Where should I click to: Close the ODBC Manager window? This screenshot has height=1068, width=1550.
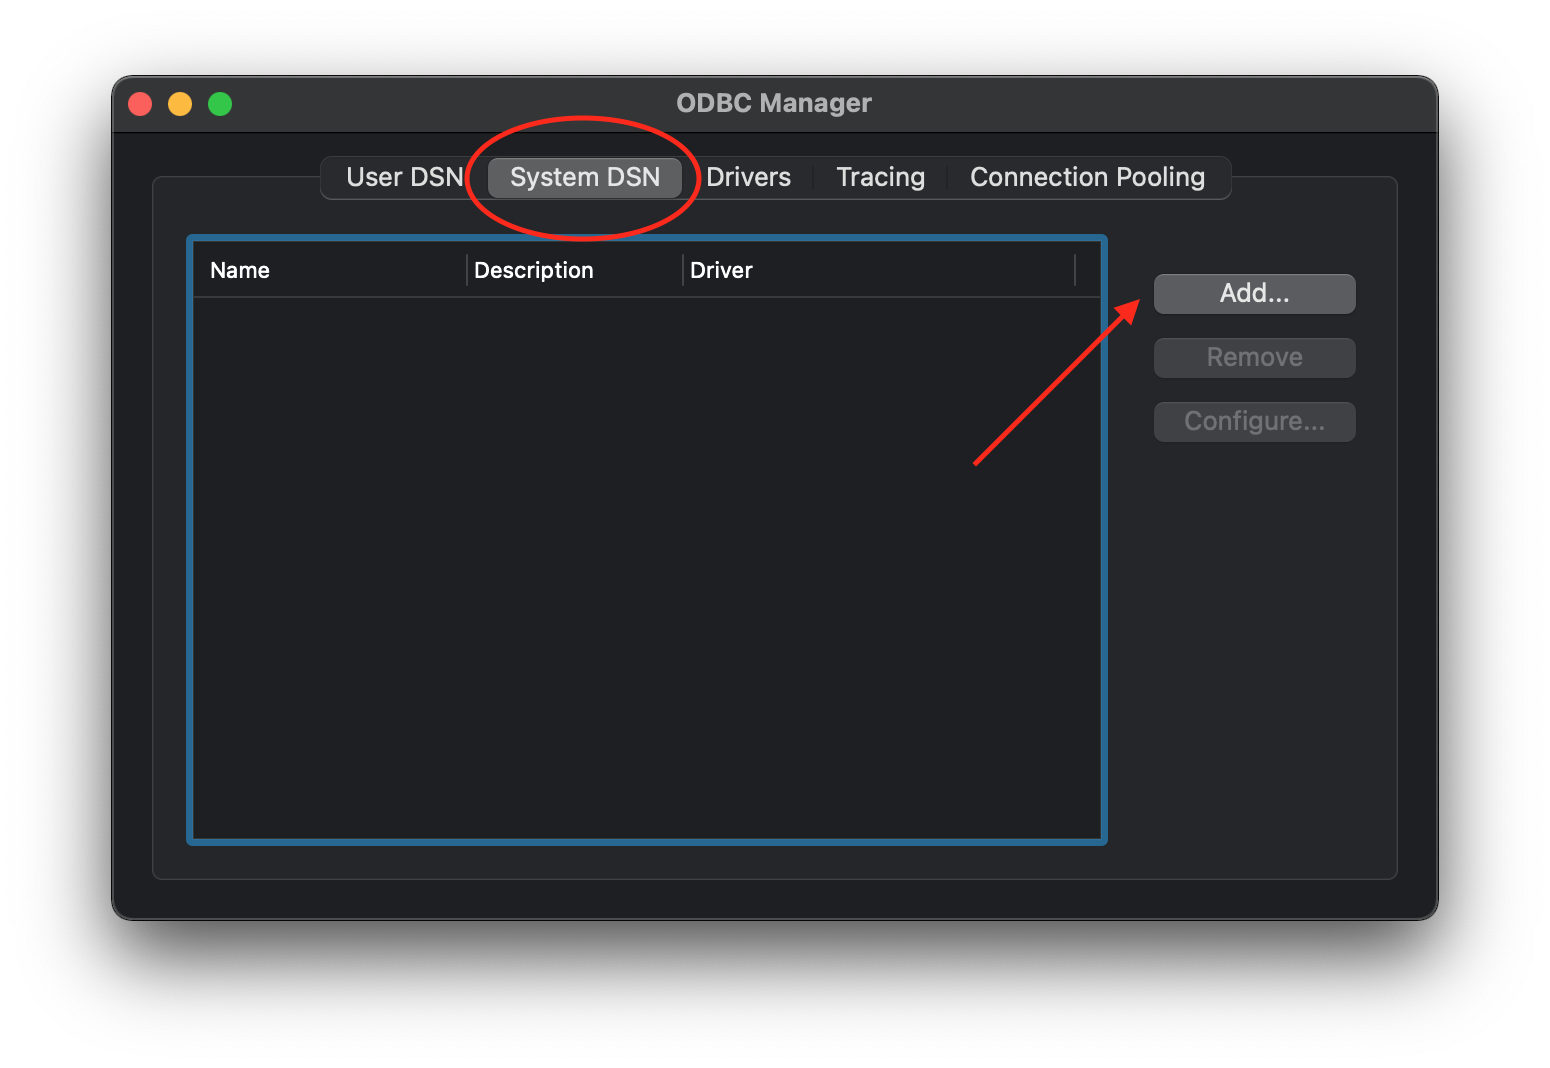140,104
